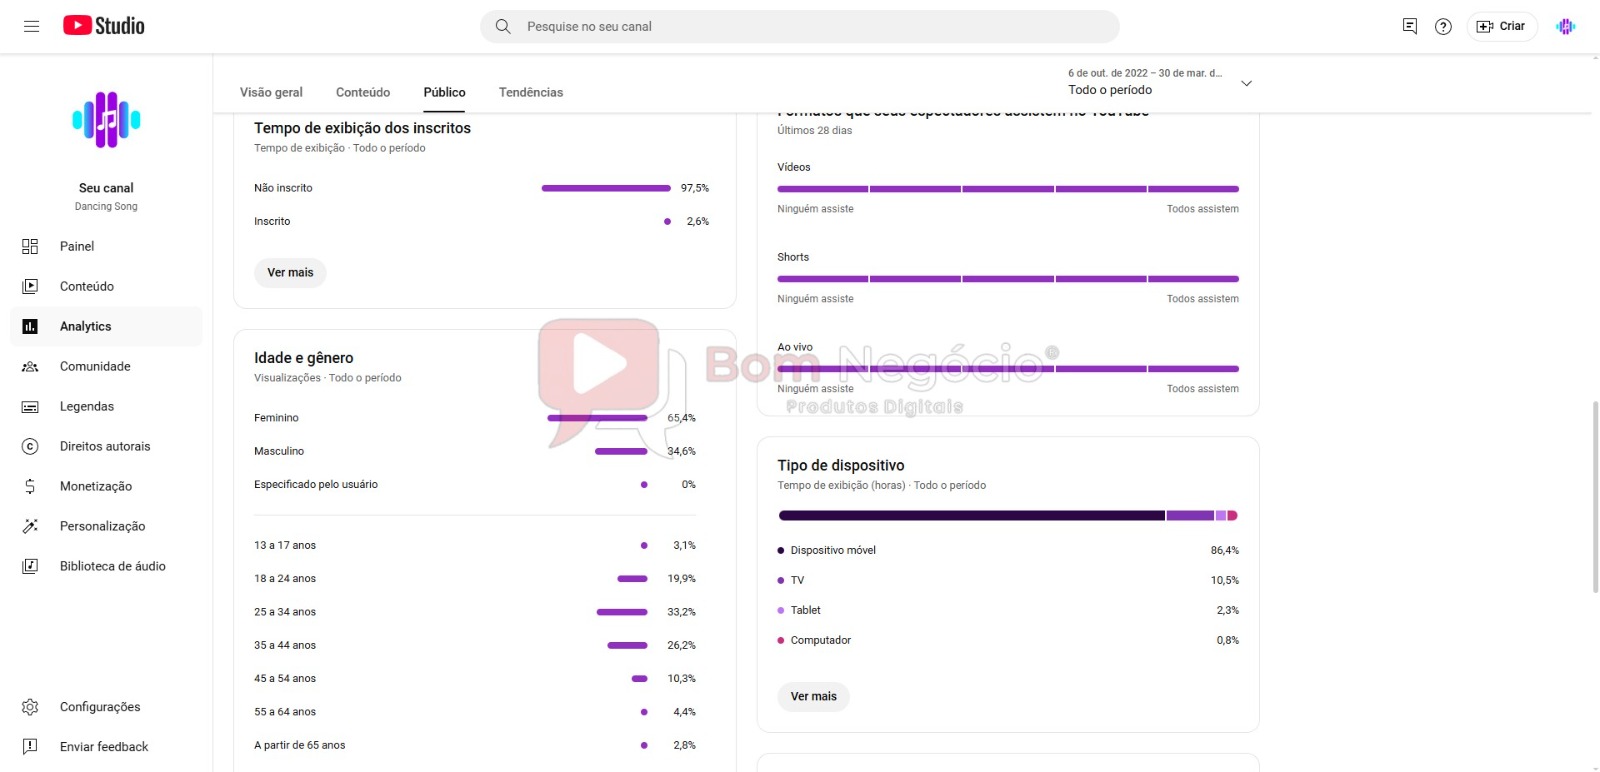Switch to the Visão geral tab
Viewport: 1600px width, 772px height.
(271, 92)
